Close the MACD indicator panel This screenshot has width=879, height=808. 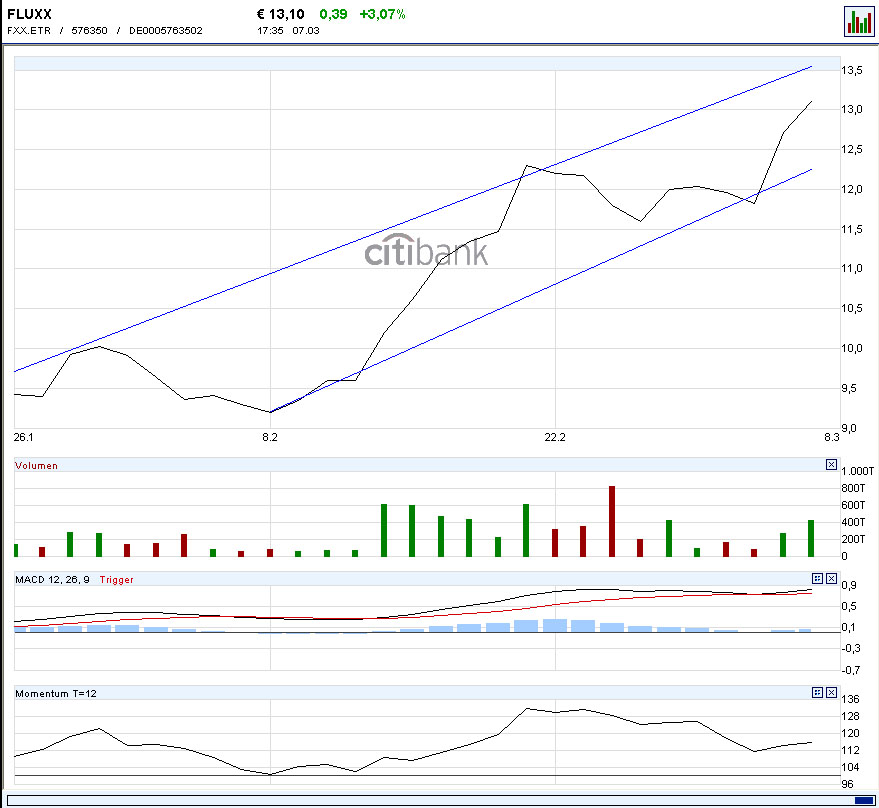(x=831, y=578)
